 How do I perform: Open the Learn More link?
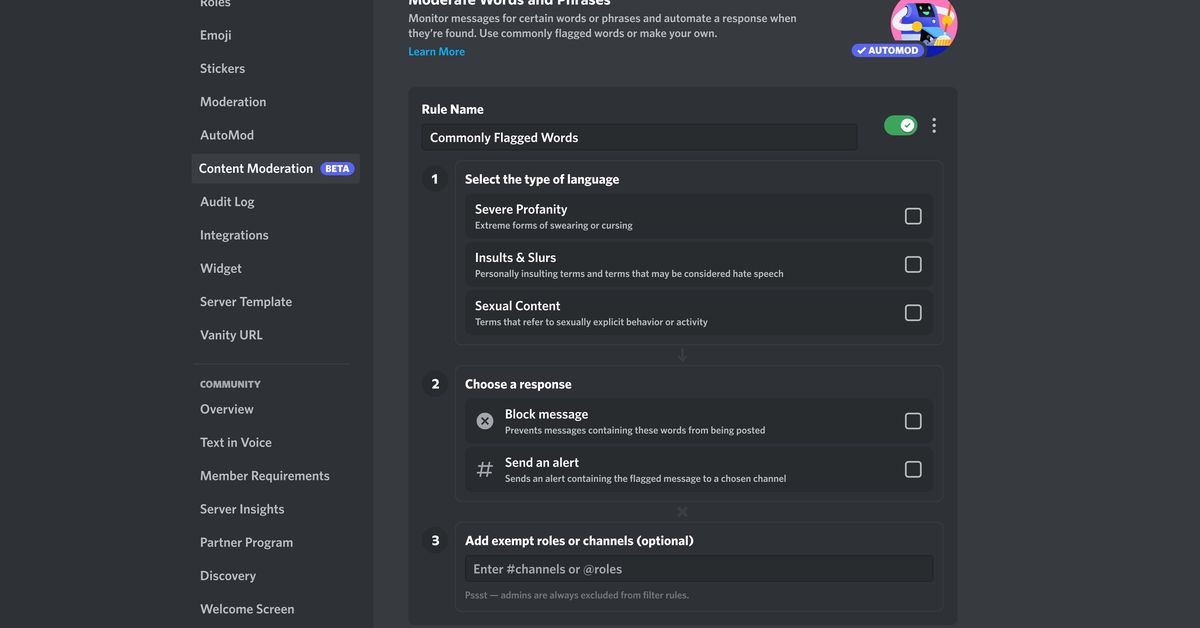tap(436, 52)
